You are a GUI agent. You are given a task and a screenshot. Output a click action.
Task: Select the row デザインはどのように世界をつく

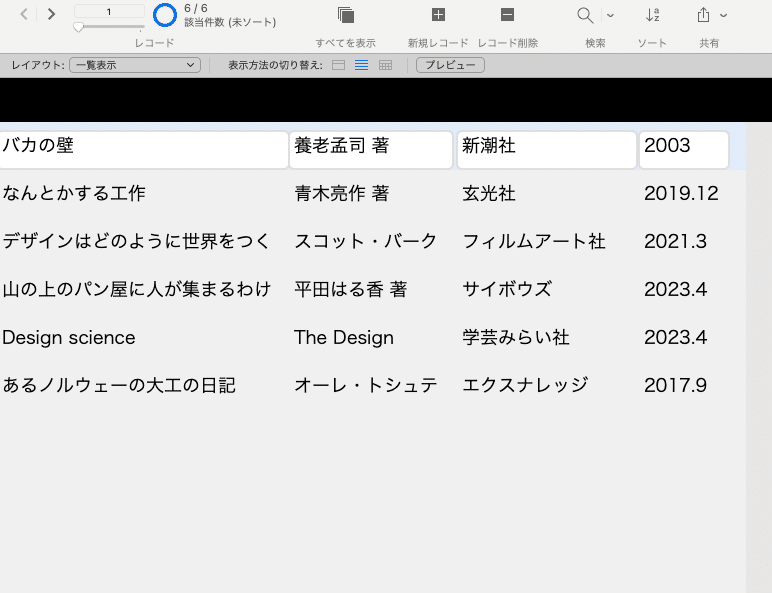click(136, 241)
